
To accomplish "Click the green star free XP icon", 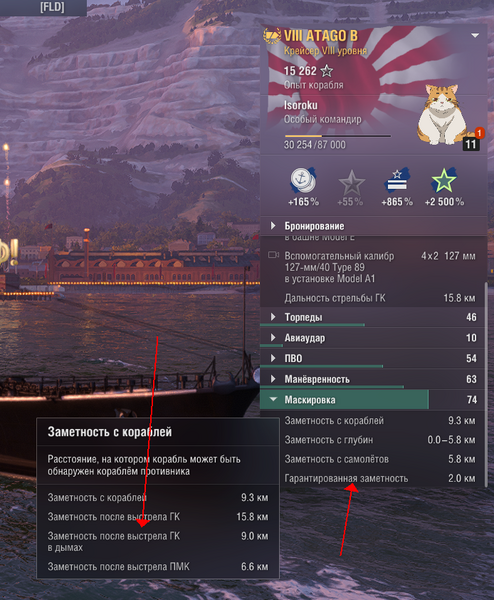I will click(x=444, y=180).
